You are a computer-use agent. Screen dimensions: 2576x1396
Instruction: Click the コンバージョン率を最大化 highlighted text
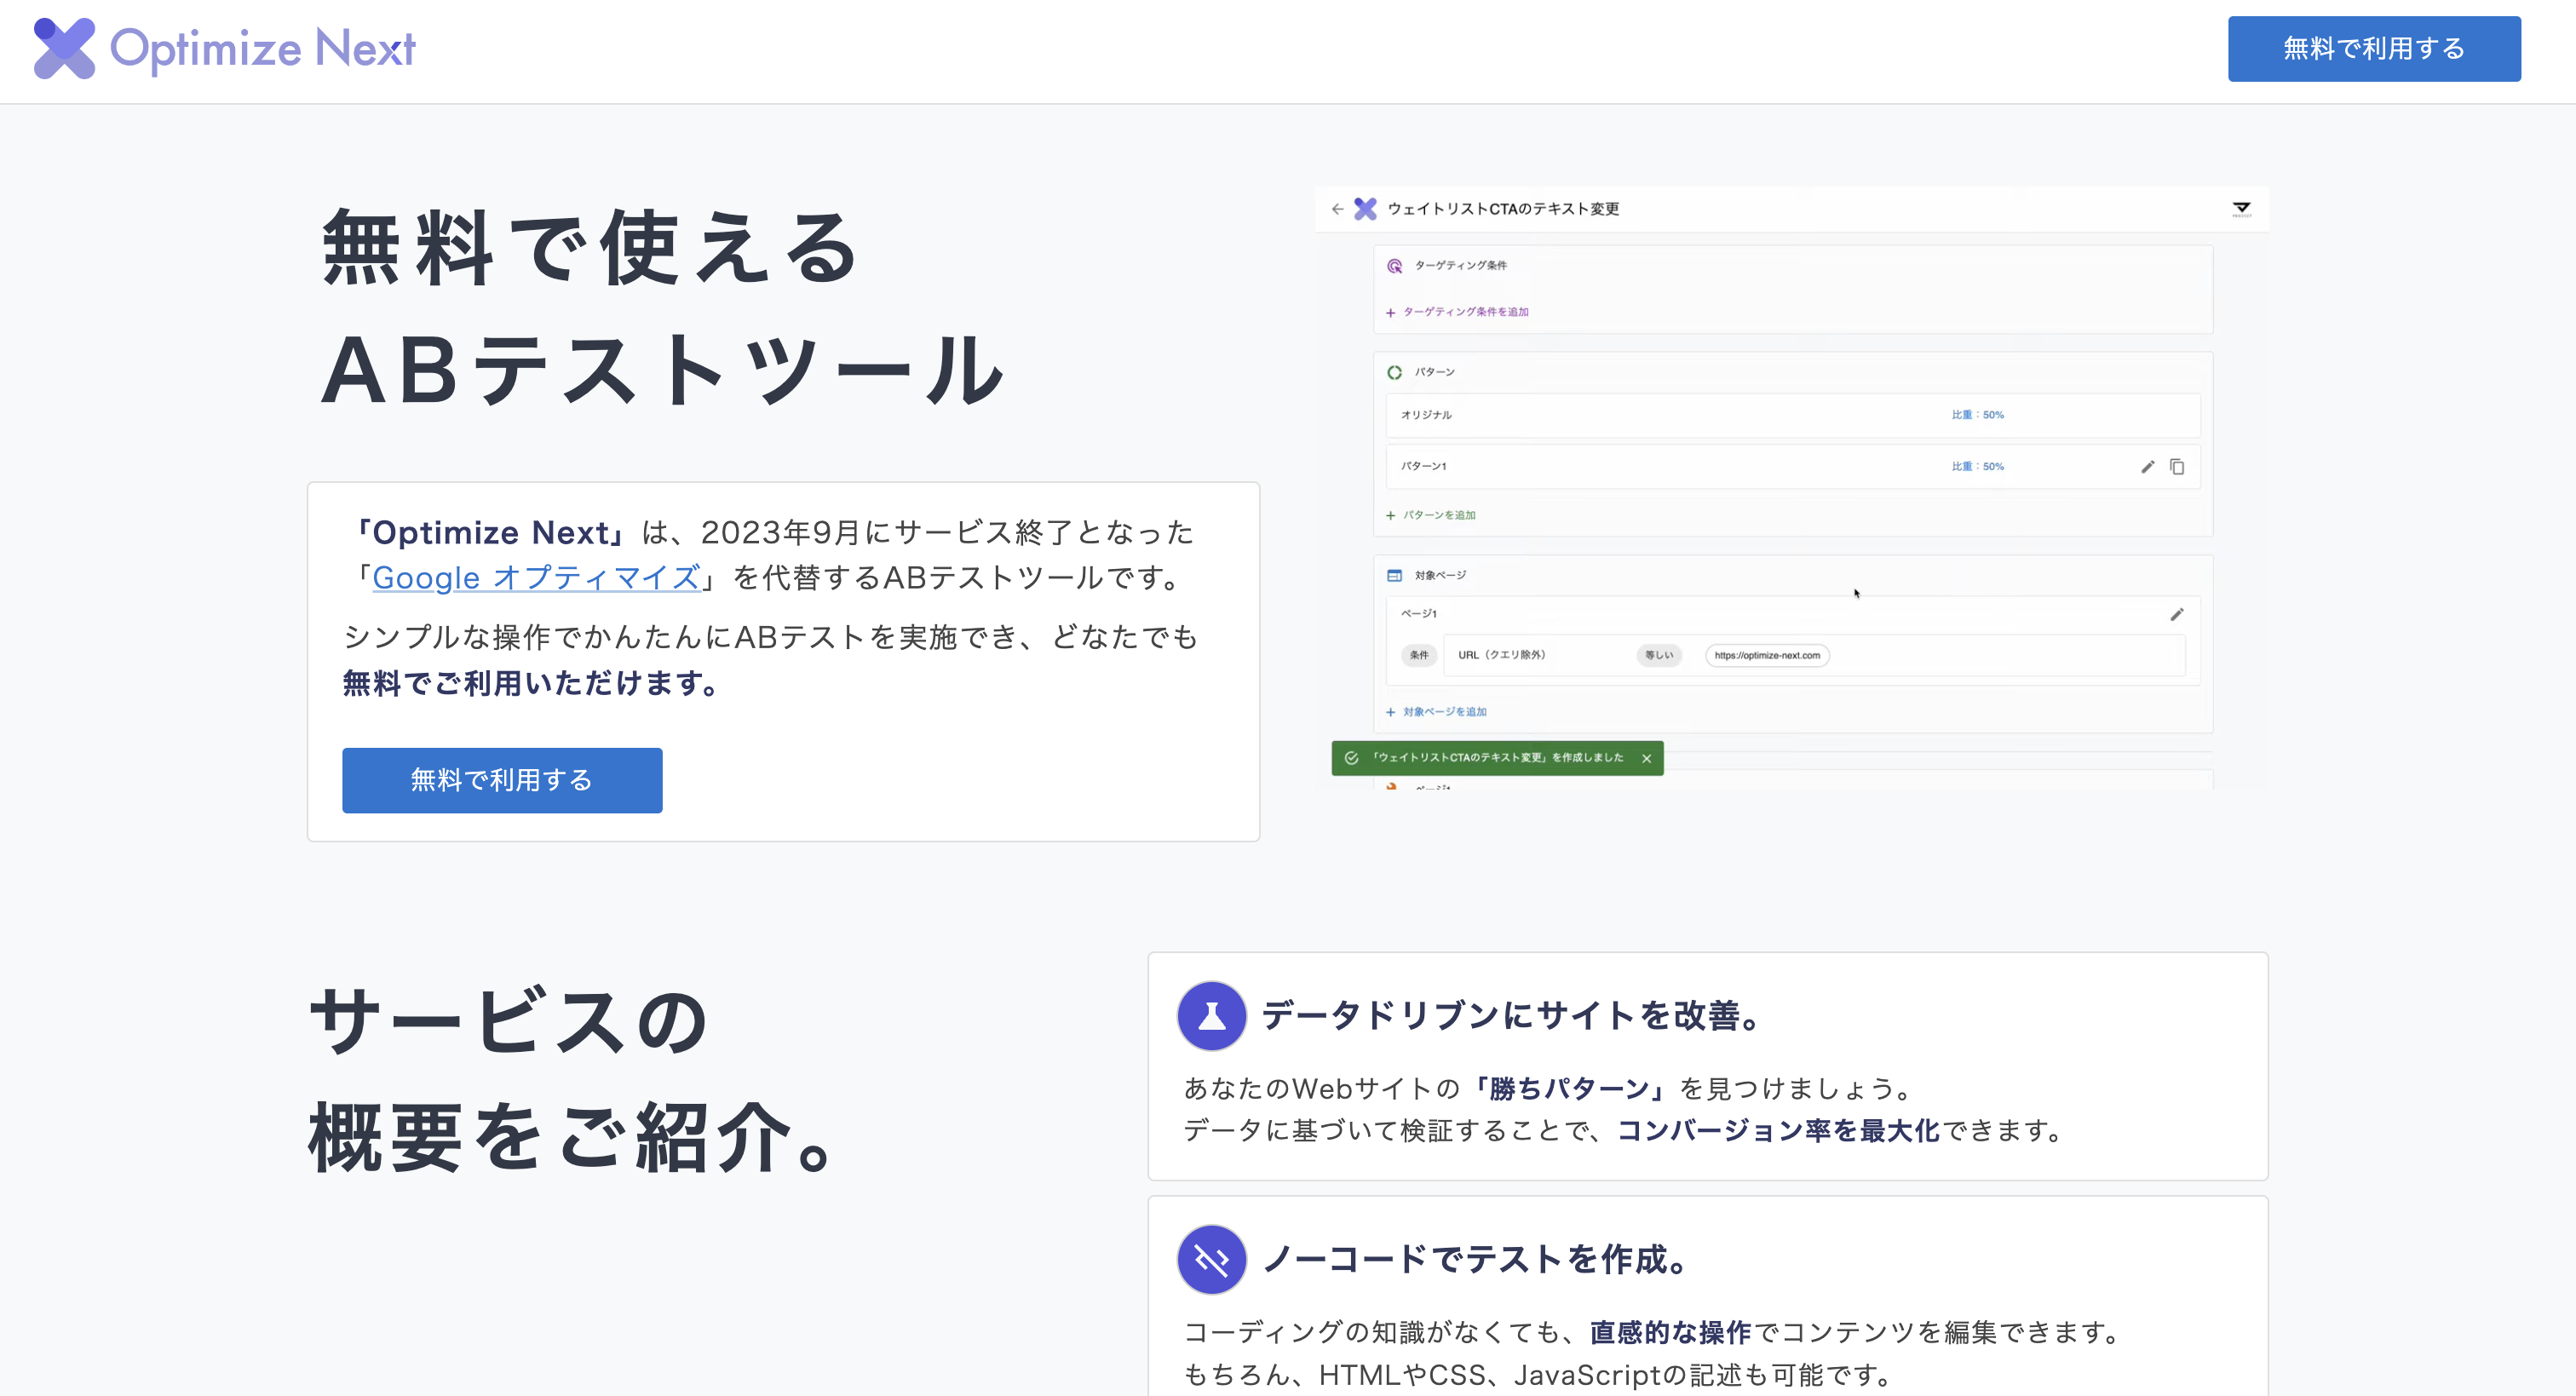coord(1778,1131)
